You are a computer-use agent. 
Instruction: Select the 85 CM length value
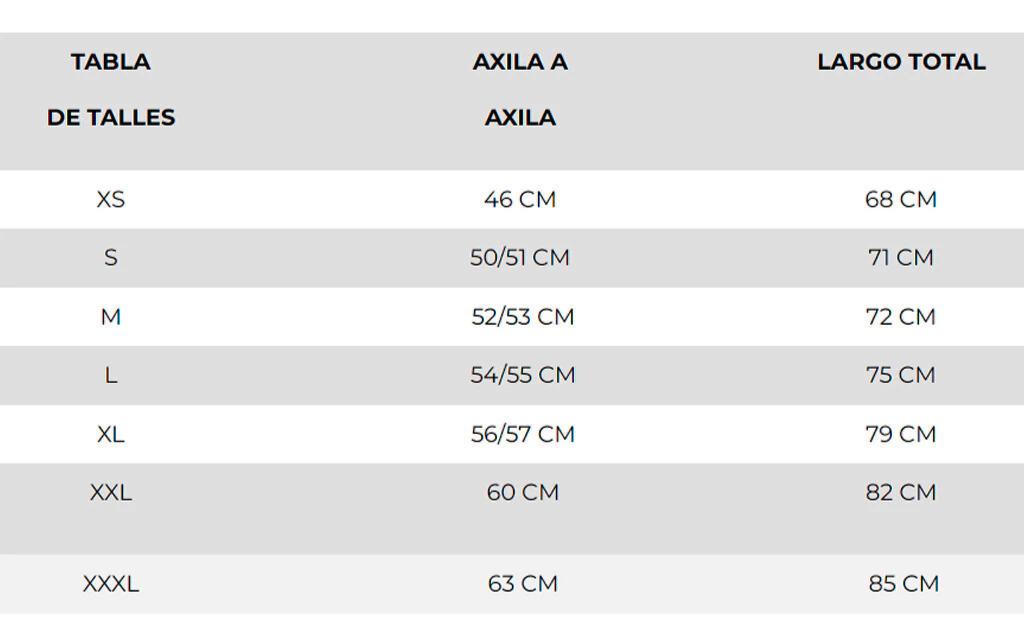[904, 584]
